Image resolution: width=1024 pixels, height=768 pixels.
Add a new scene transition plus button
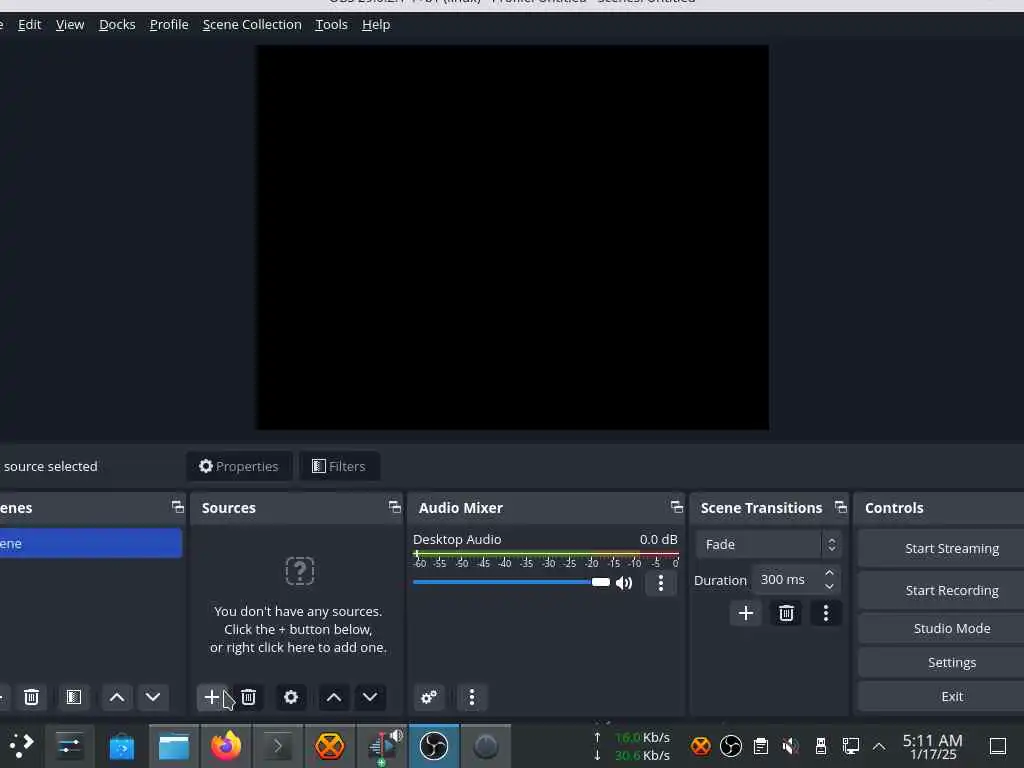[746, 613]
